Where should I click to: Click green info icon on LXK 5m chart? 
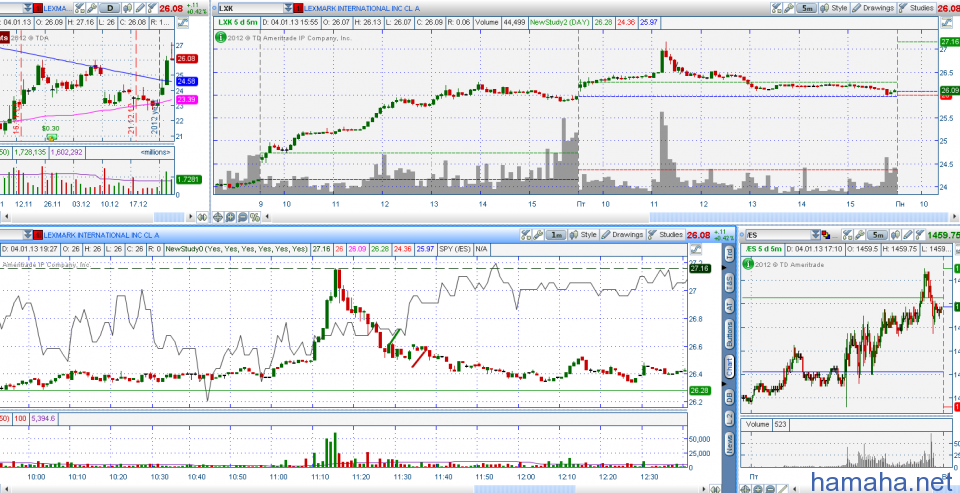(221, 37)
